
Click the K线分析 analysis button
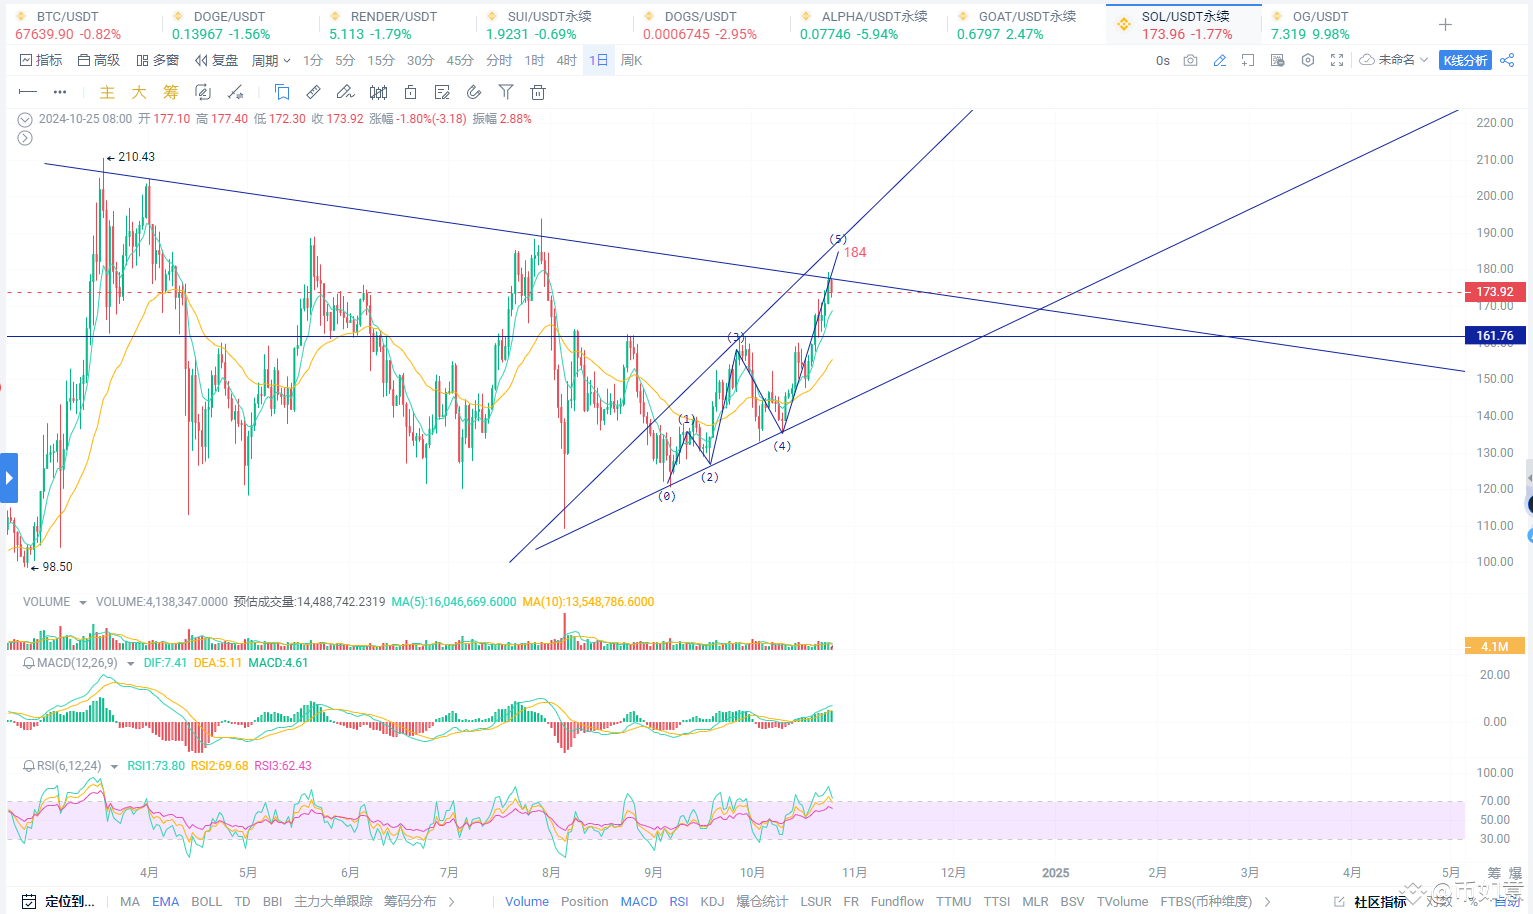point(1465,60)
